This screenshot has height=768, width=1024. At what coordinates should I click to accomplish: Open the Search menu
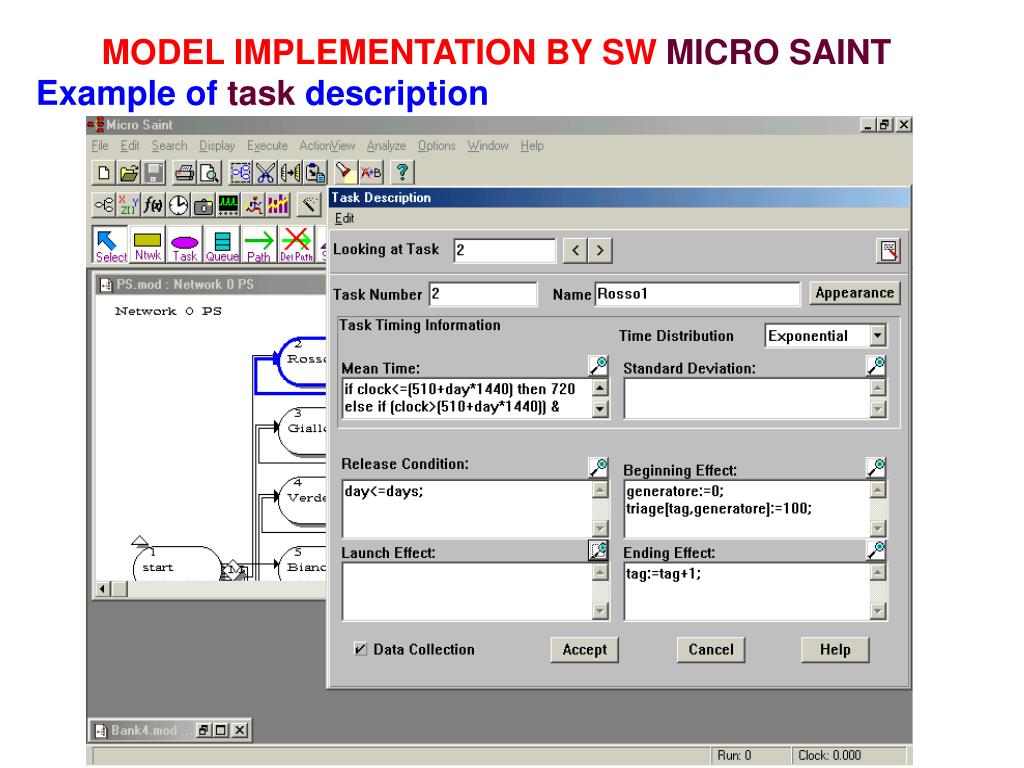click(x=169, y=146)
